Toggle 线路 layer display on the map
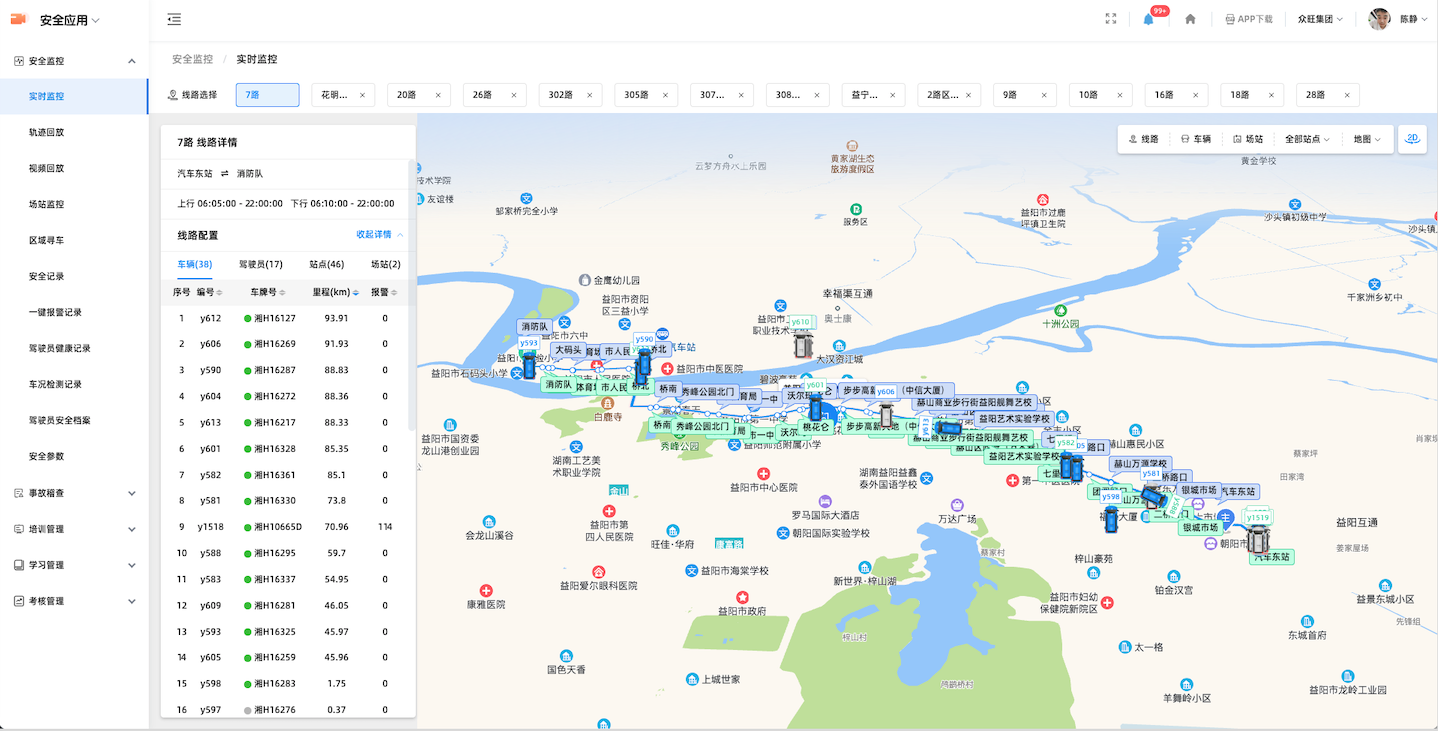 (x=1144, y=139)
